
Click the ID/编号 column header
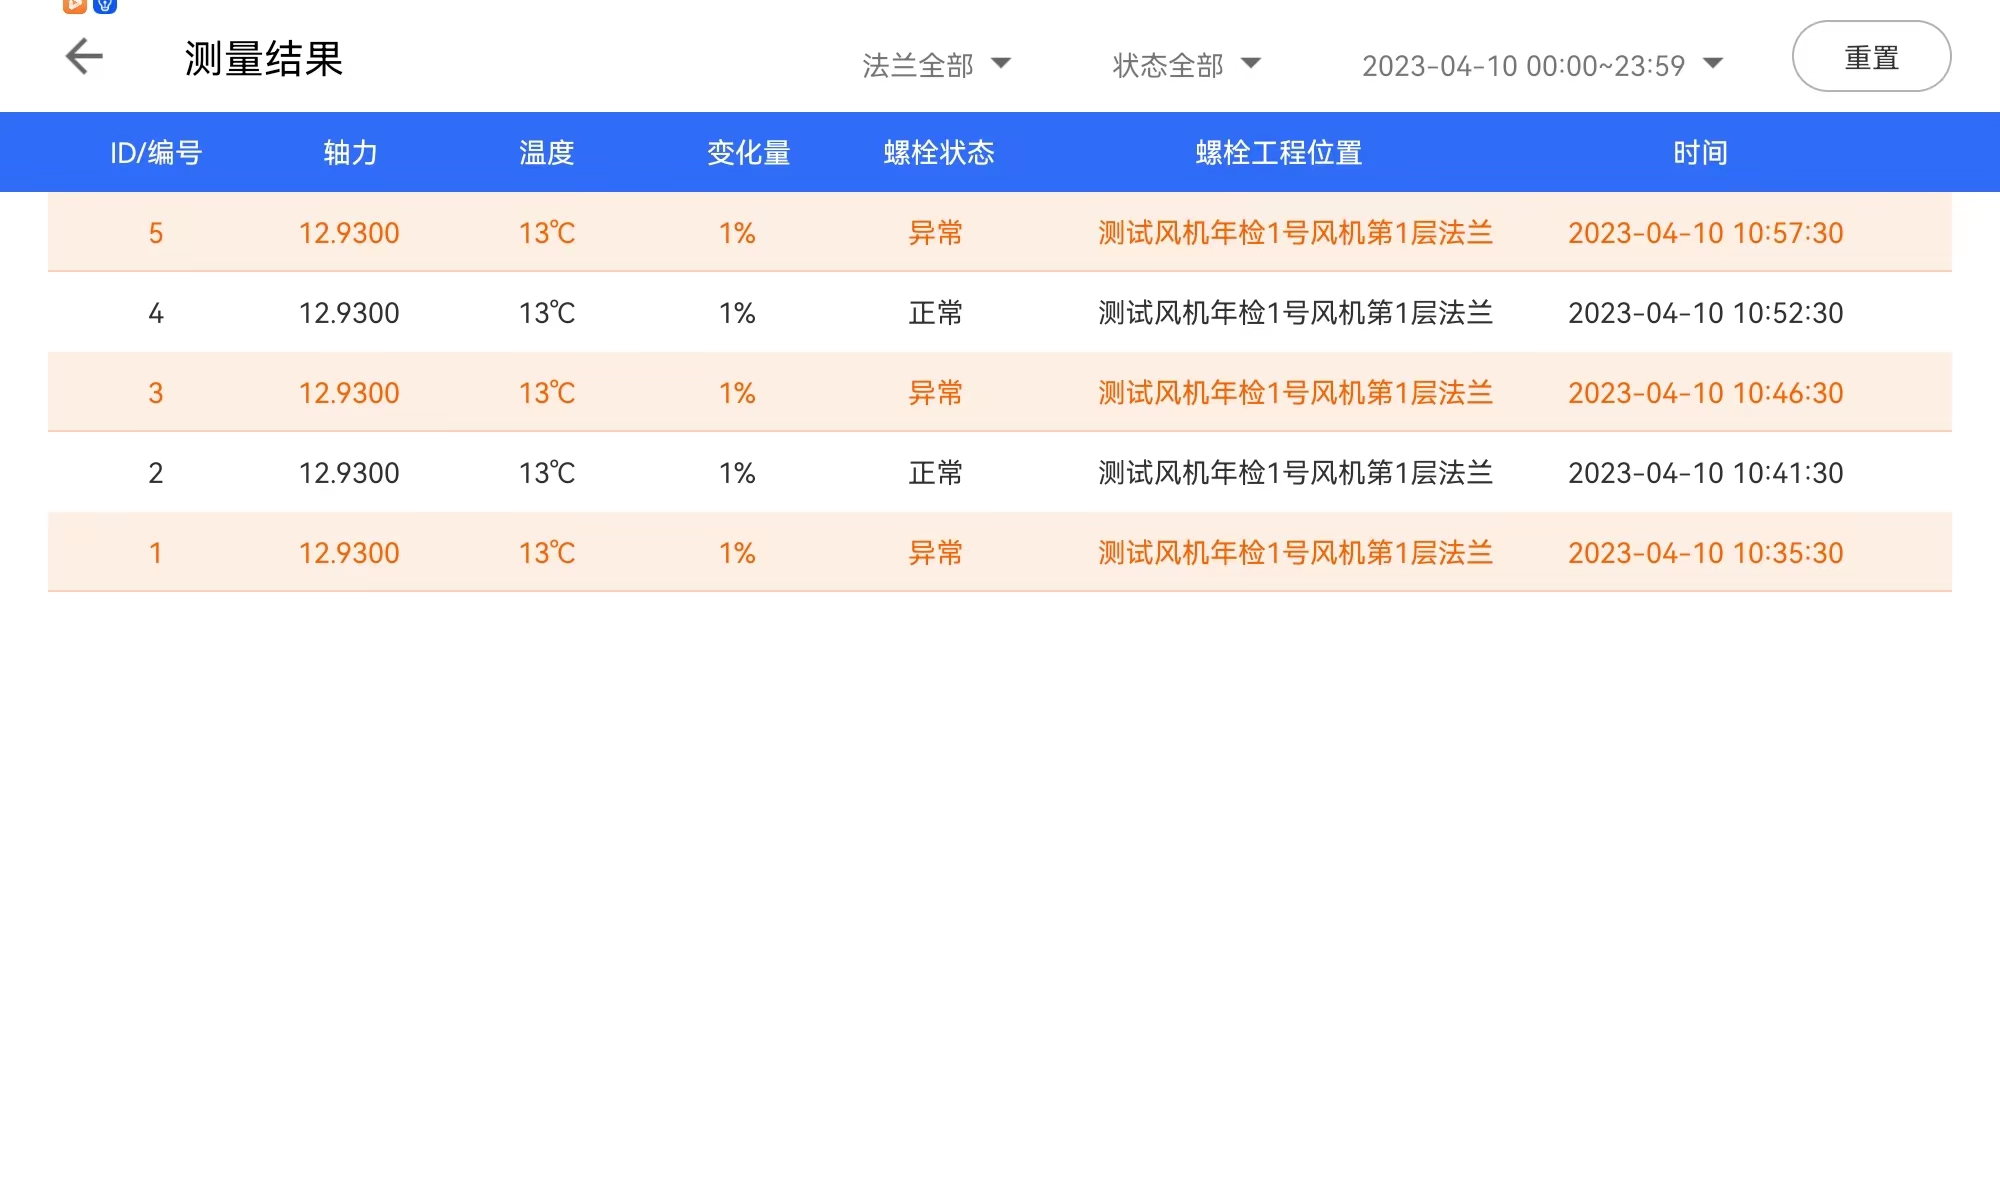(x=156, y=152)
